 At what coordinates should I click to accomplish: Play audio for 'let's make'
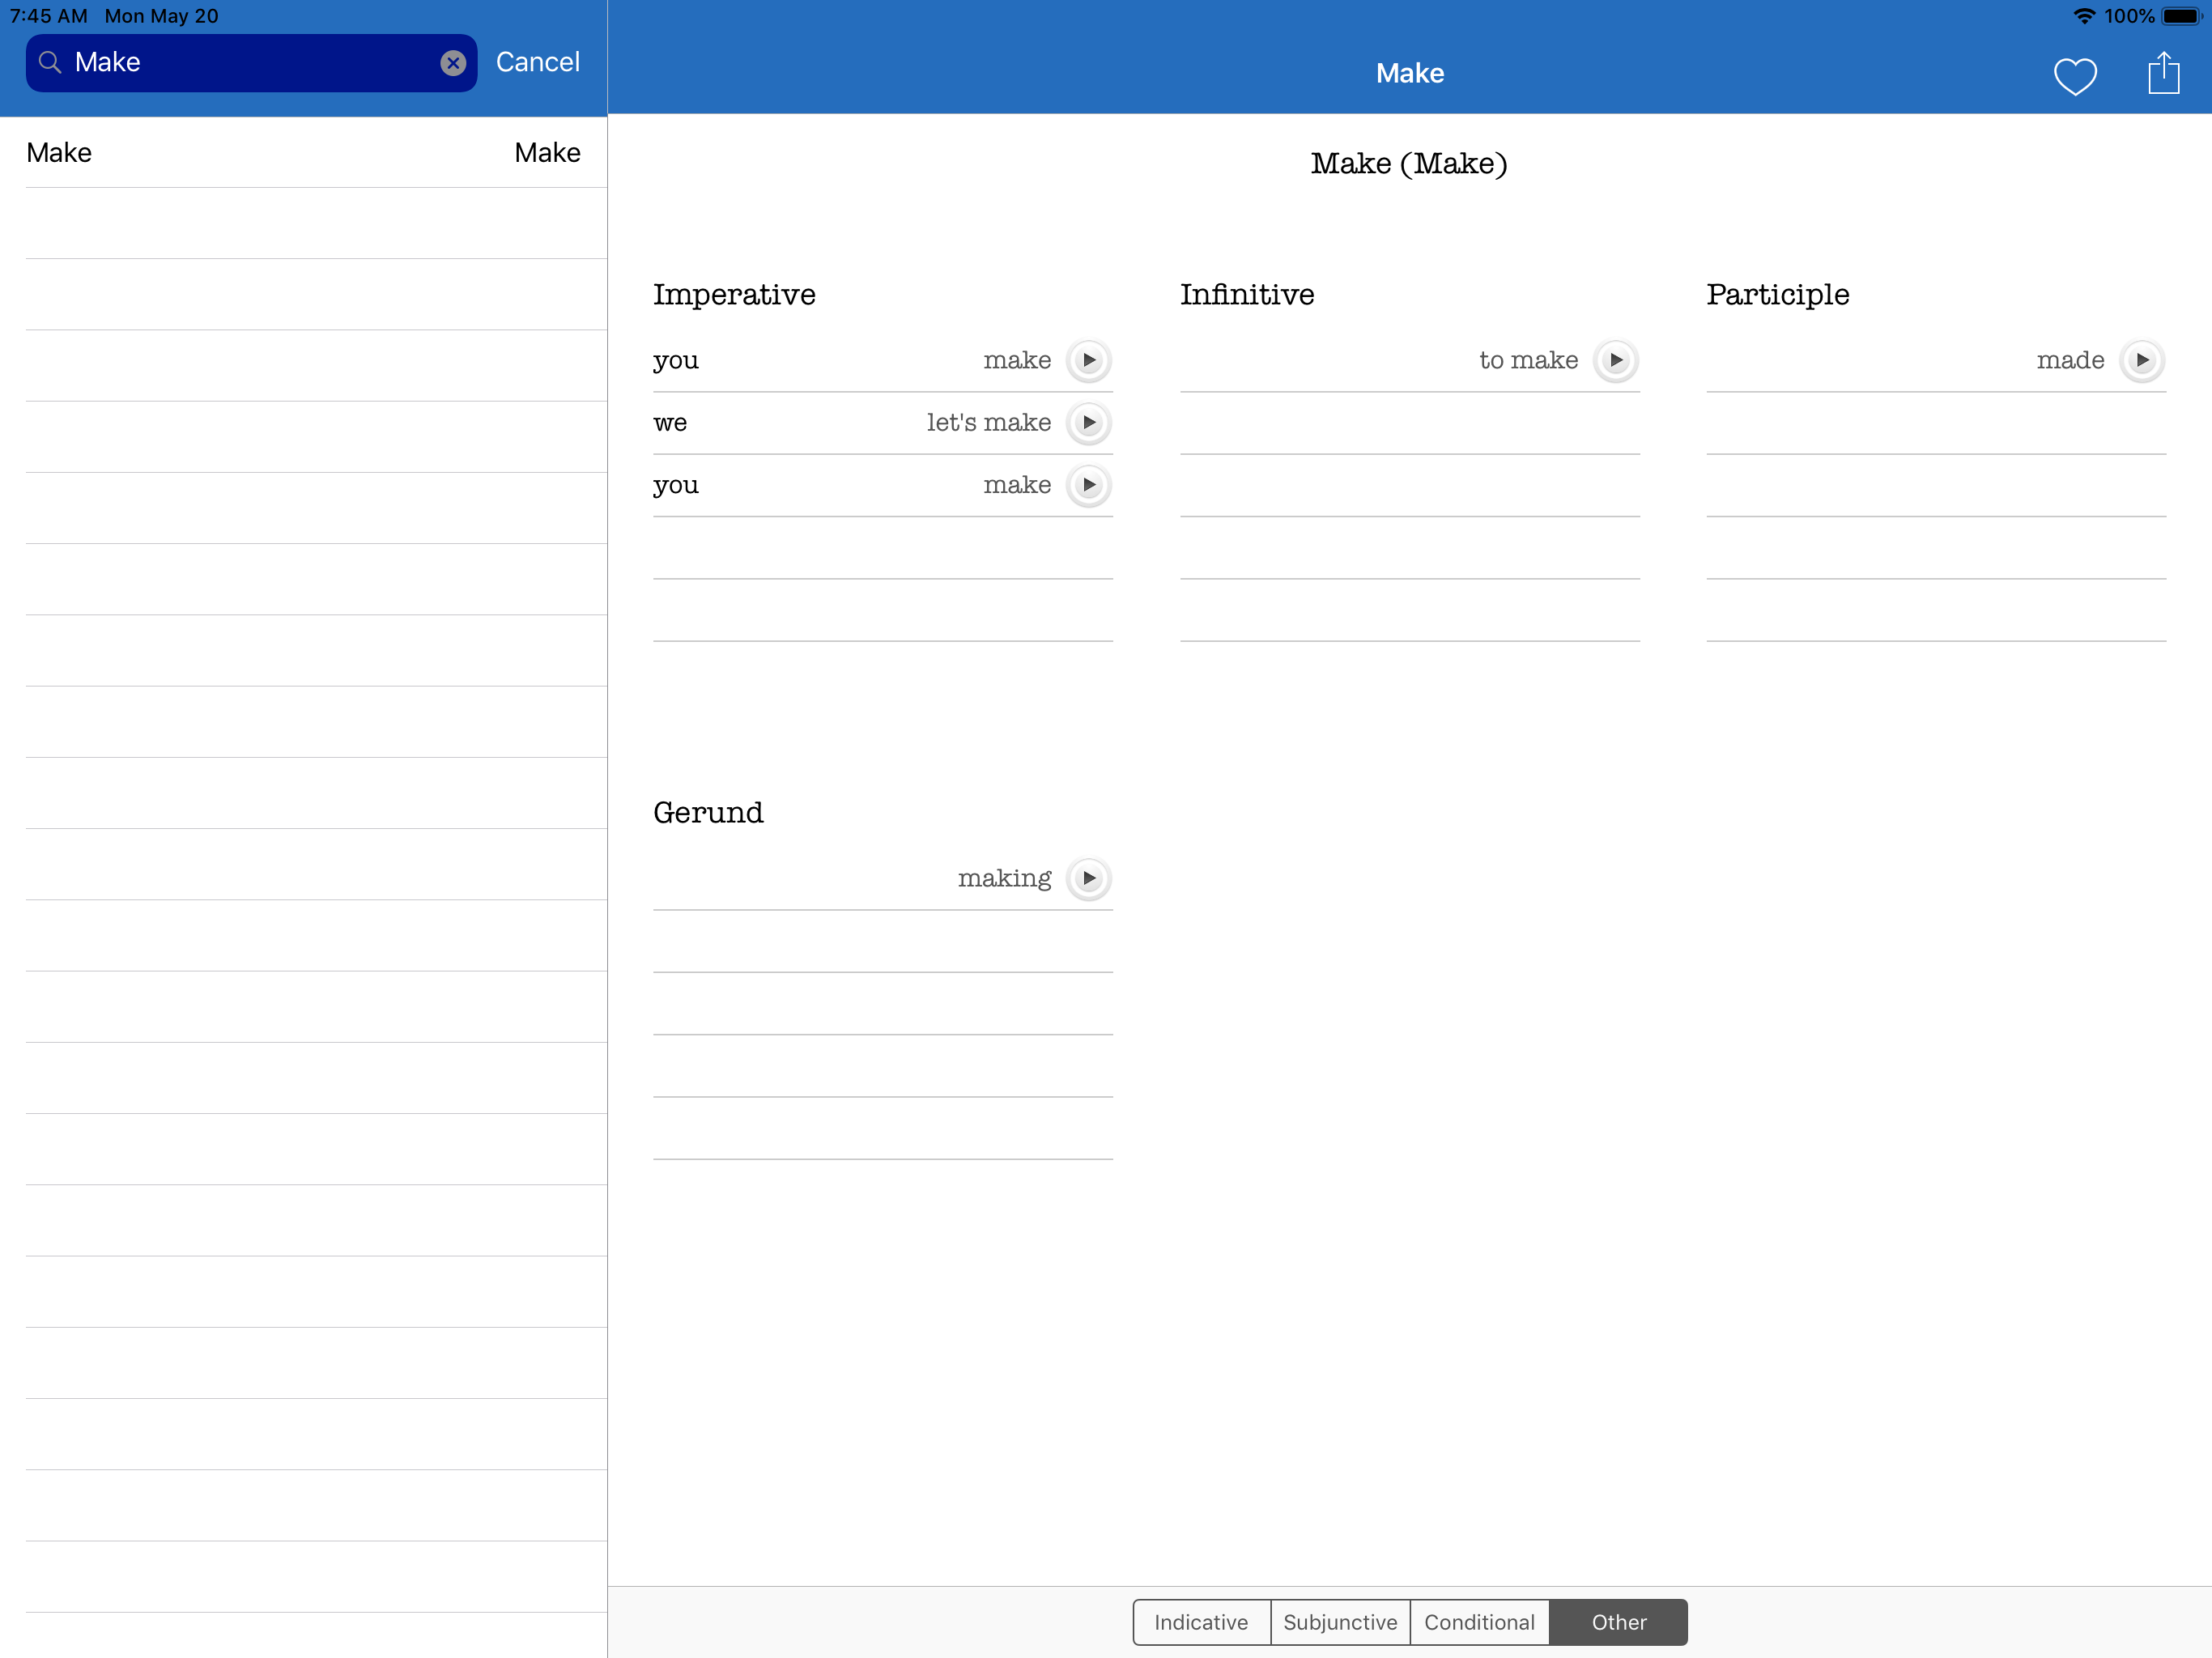[x=1089, y=423]
